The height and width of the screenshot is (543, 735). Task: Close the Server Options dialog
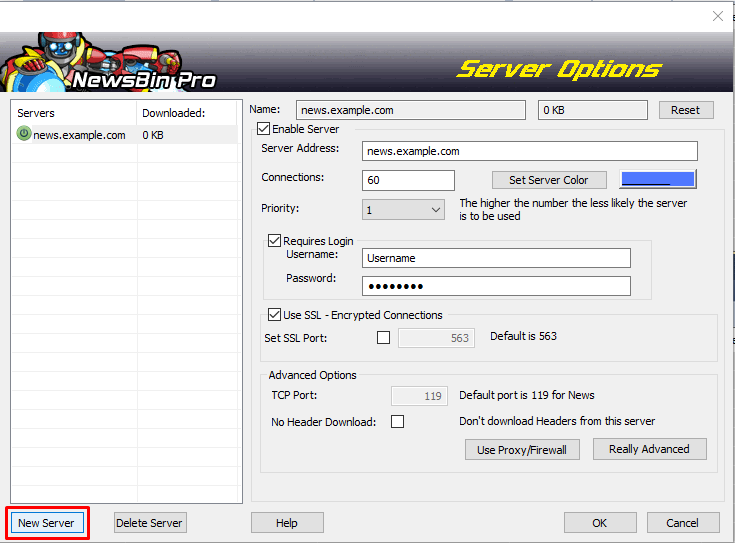tap(718, 16)
